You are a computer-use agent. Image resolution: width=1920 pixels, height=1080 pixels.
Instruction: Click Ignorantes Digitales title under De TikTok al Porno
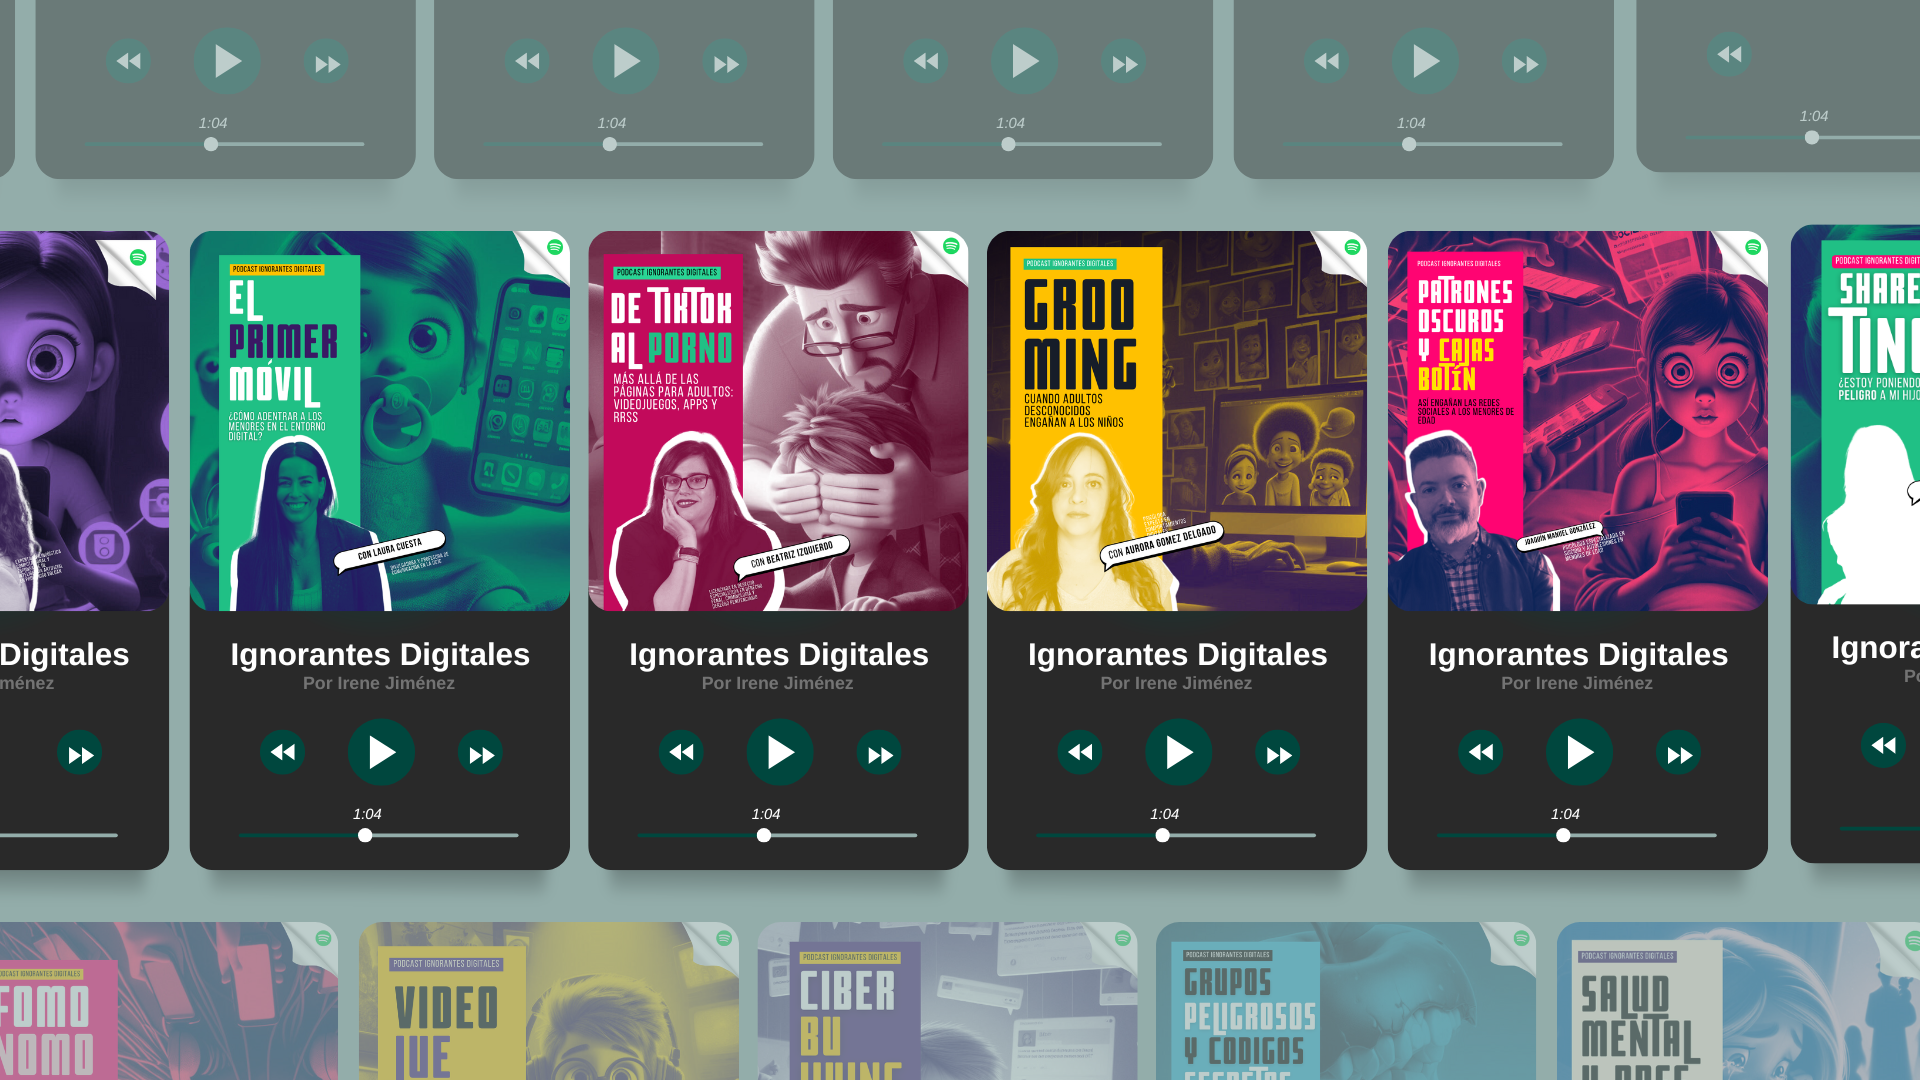tap(779, 654)
